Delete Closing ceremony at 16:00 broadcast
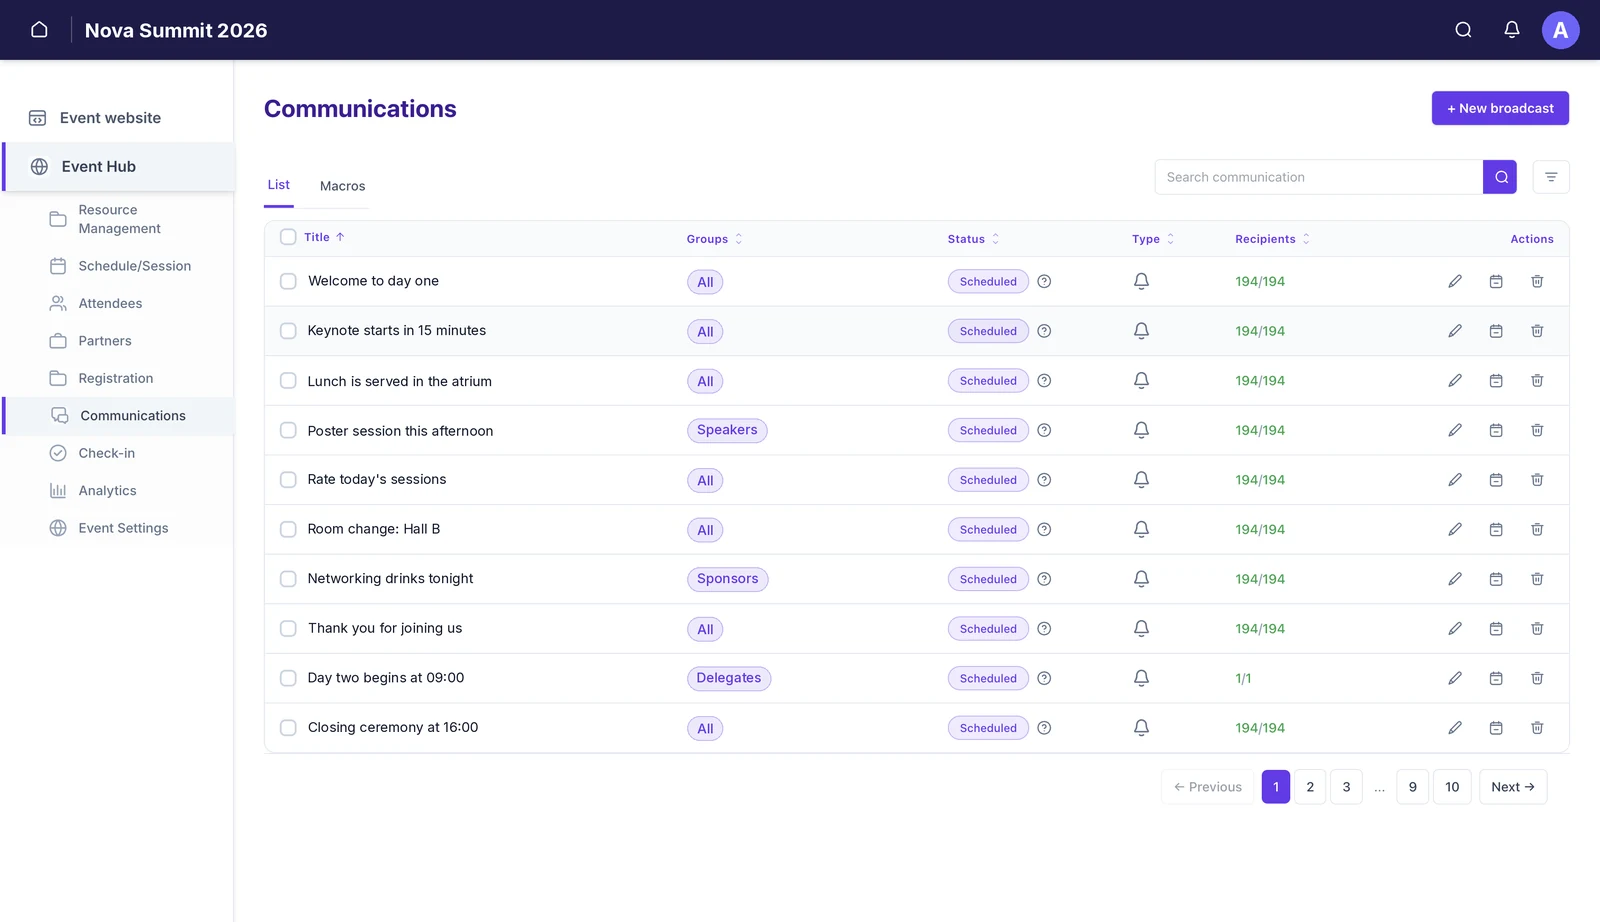Viewport: 1600px width, 922px height. click(1537, 728)
